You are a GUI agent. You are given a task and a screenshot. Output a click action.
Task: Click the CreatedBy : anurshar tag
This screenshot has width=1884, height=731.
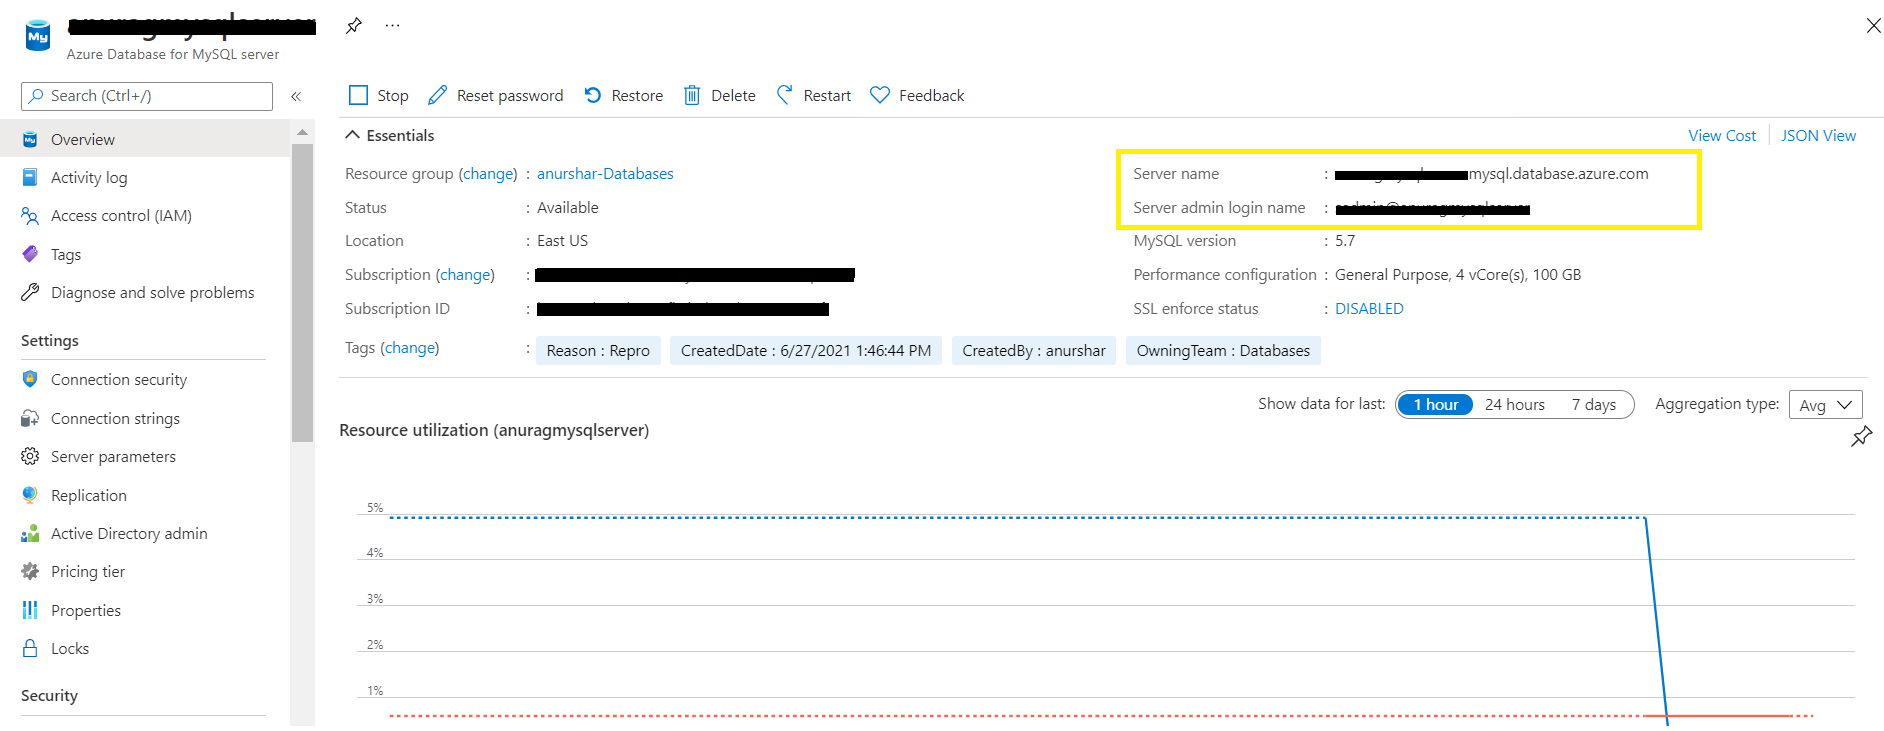(1034, 350)
